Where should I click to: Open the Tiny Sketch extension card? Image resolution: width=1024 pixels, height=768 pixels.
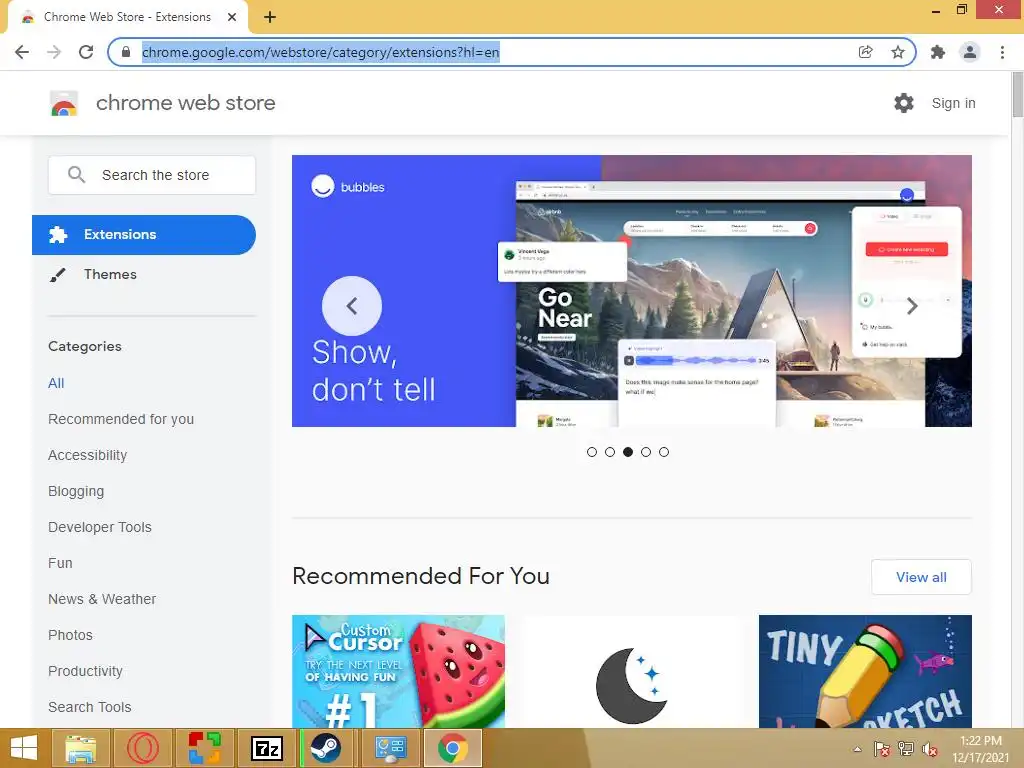[x=865, y=671]
